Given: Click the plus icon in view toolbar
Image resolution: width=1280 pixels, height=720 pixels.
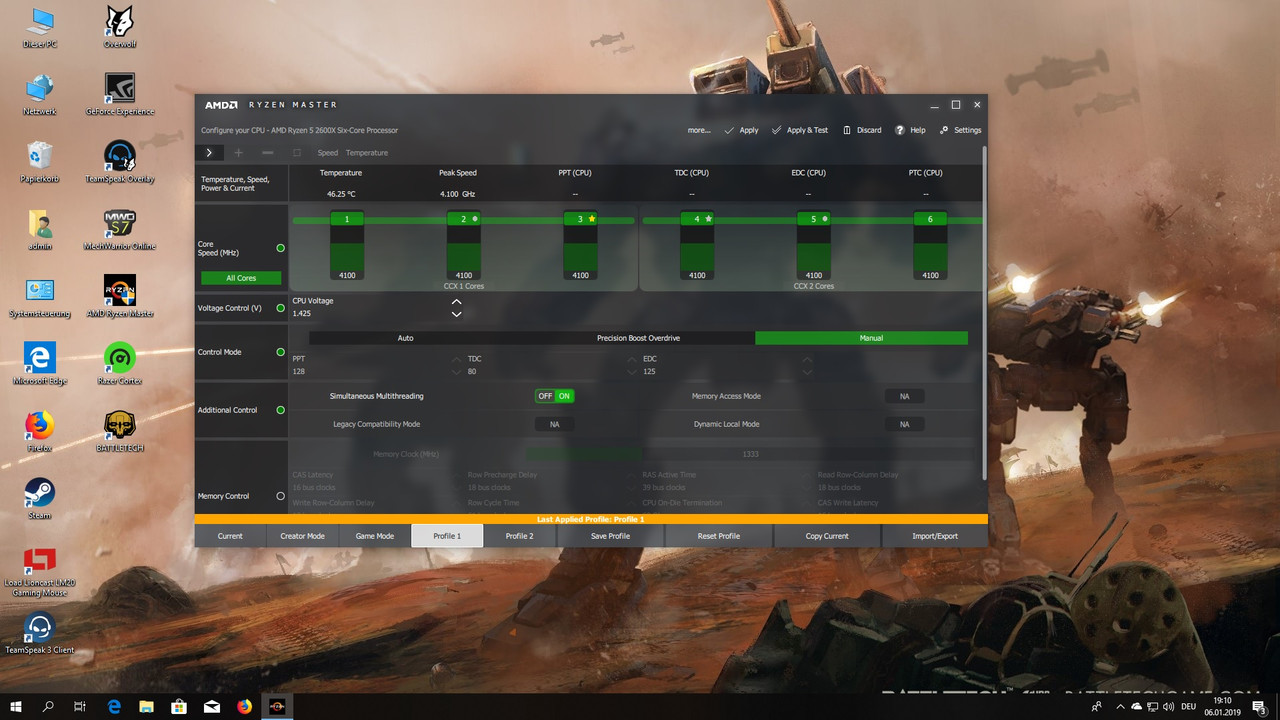Looking at the screenshot, I should [238, 153].
